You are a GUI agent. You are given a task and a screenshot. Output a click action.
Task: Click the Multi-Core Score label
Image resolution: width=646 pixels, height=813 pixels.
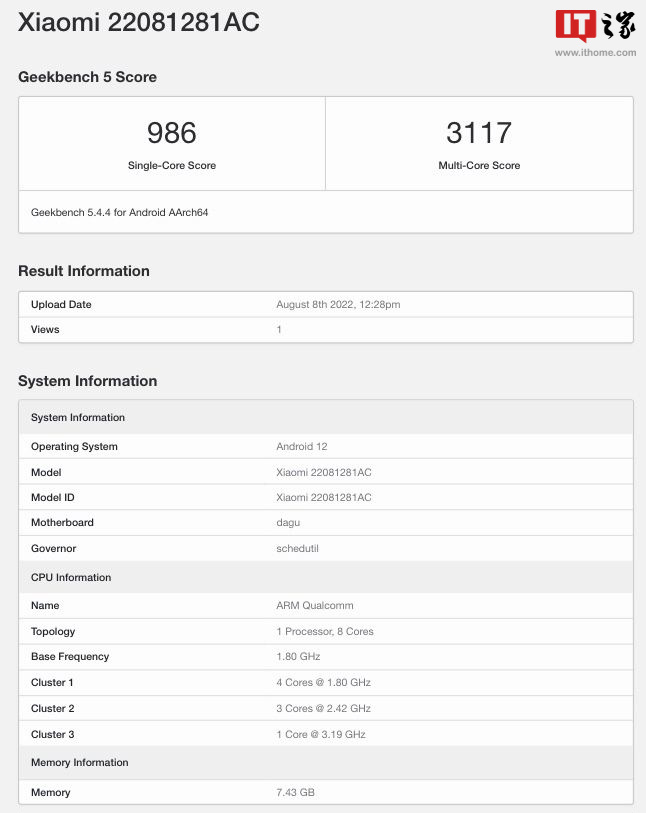tap(479, 165)
